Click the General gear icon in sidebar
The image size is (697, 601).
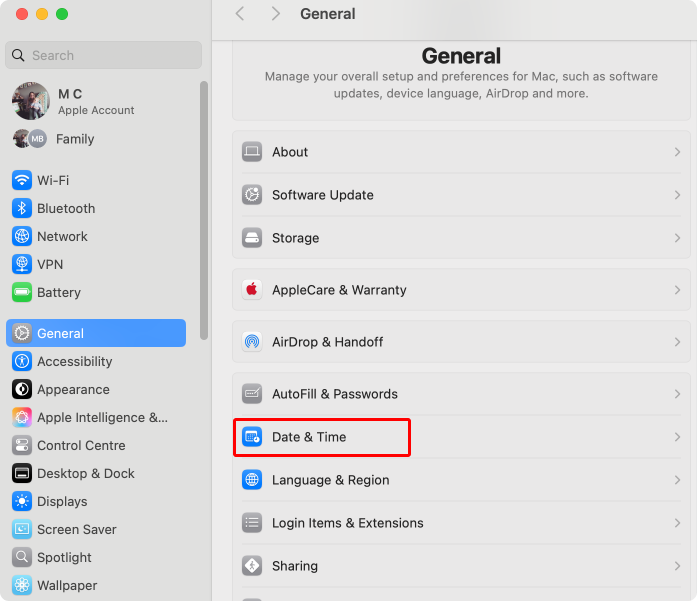[x=22, y=333]
